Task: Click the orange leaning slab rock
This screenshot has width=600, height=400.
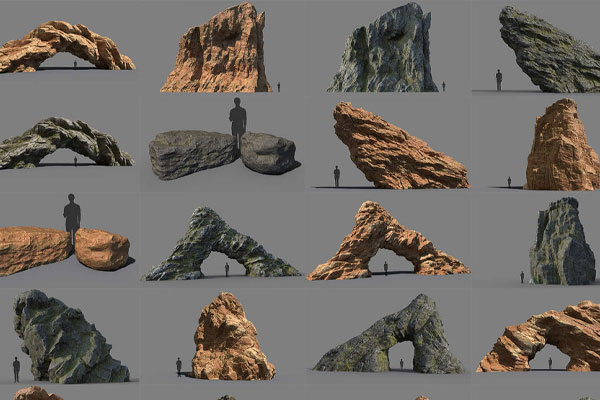Action: (x=397, y=148)
